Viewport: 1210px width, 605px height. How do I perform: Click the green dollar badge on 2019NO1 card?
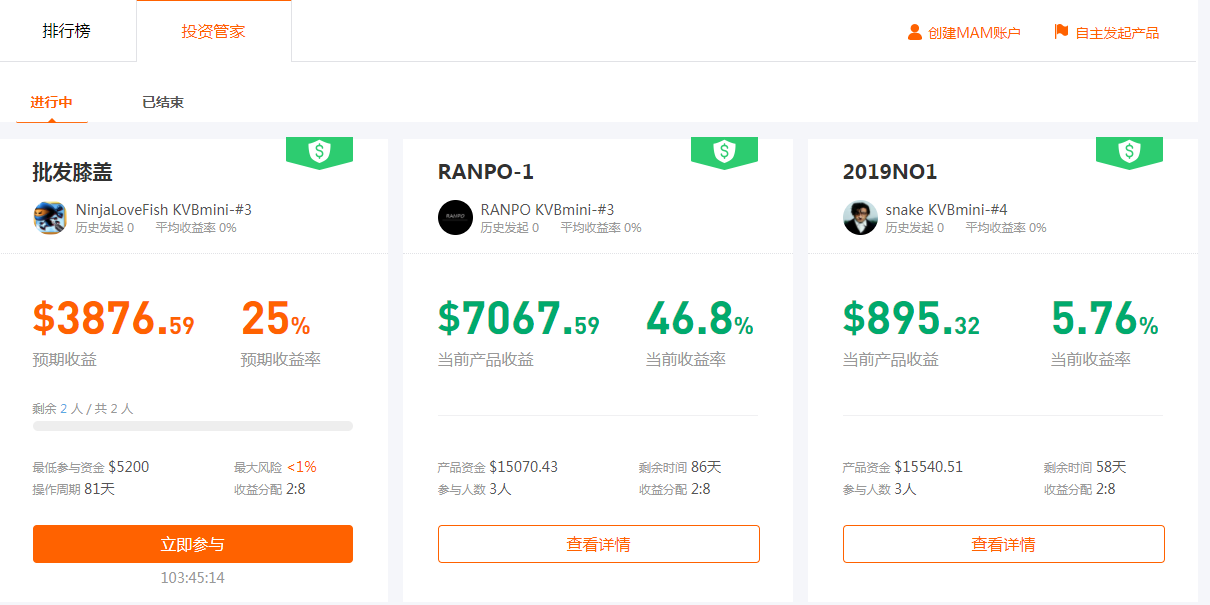point(1129,152)
